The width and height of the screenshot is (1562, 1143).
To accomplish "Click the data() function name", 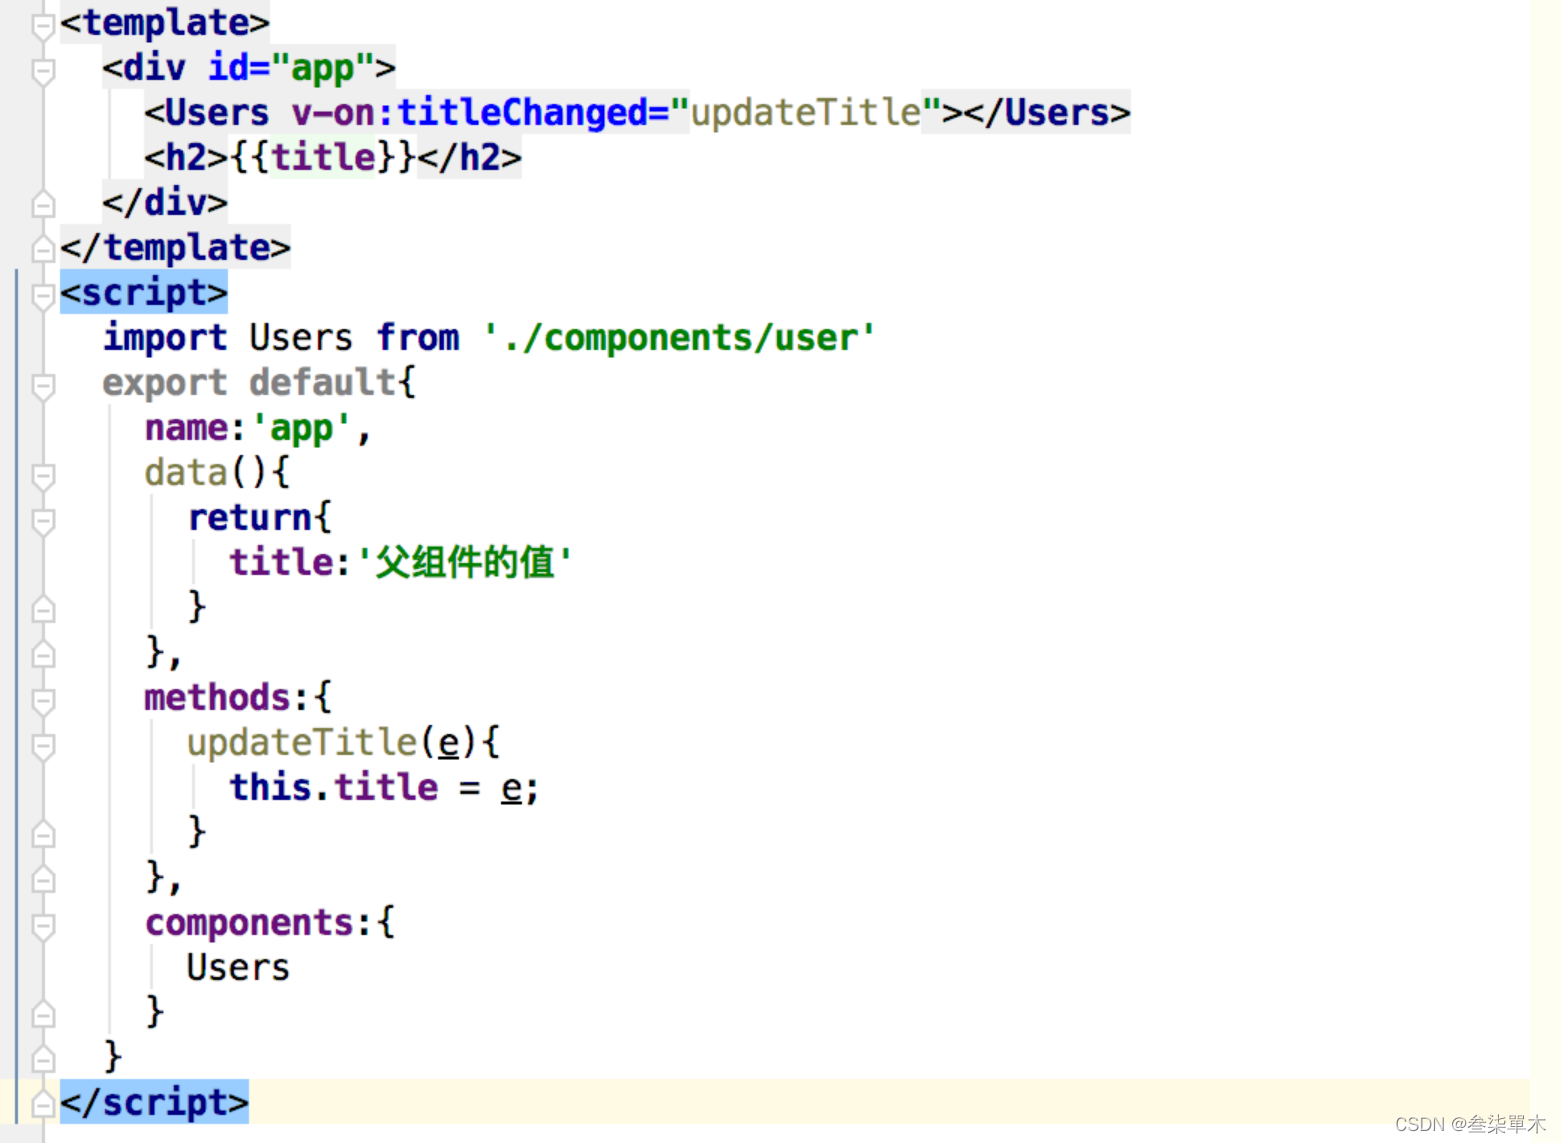I will [186, 473].
